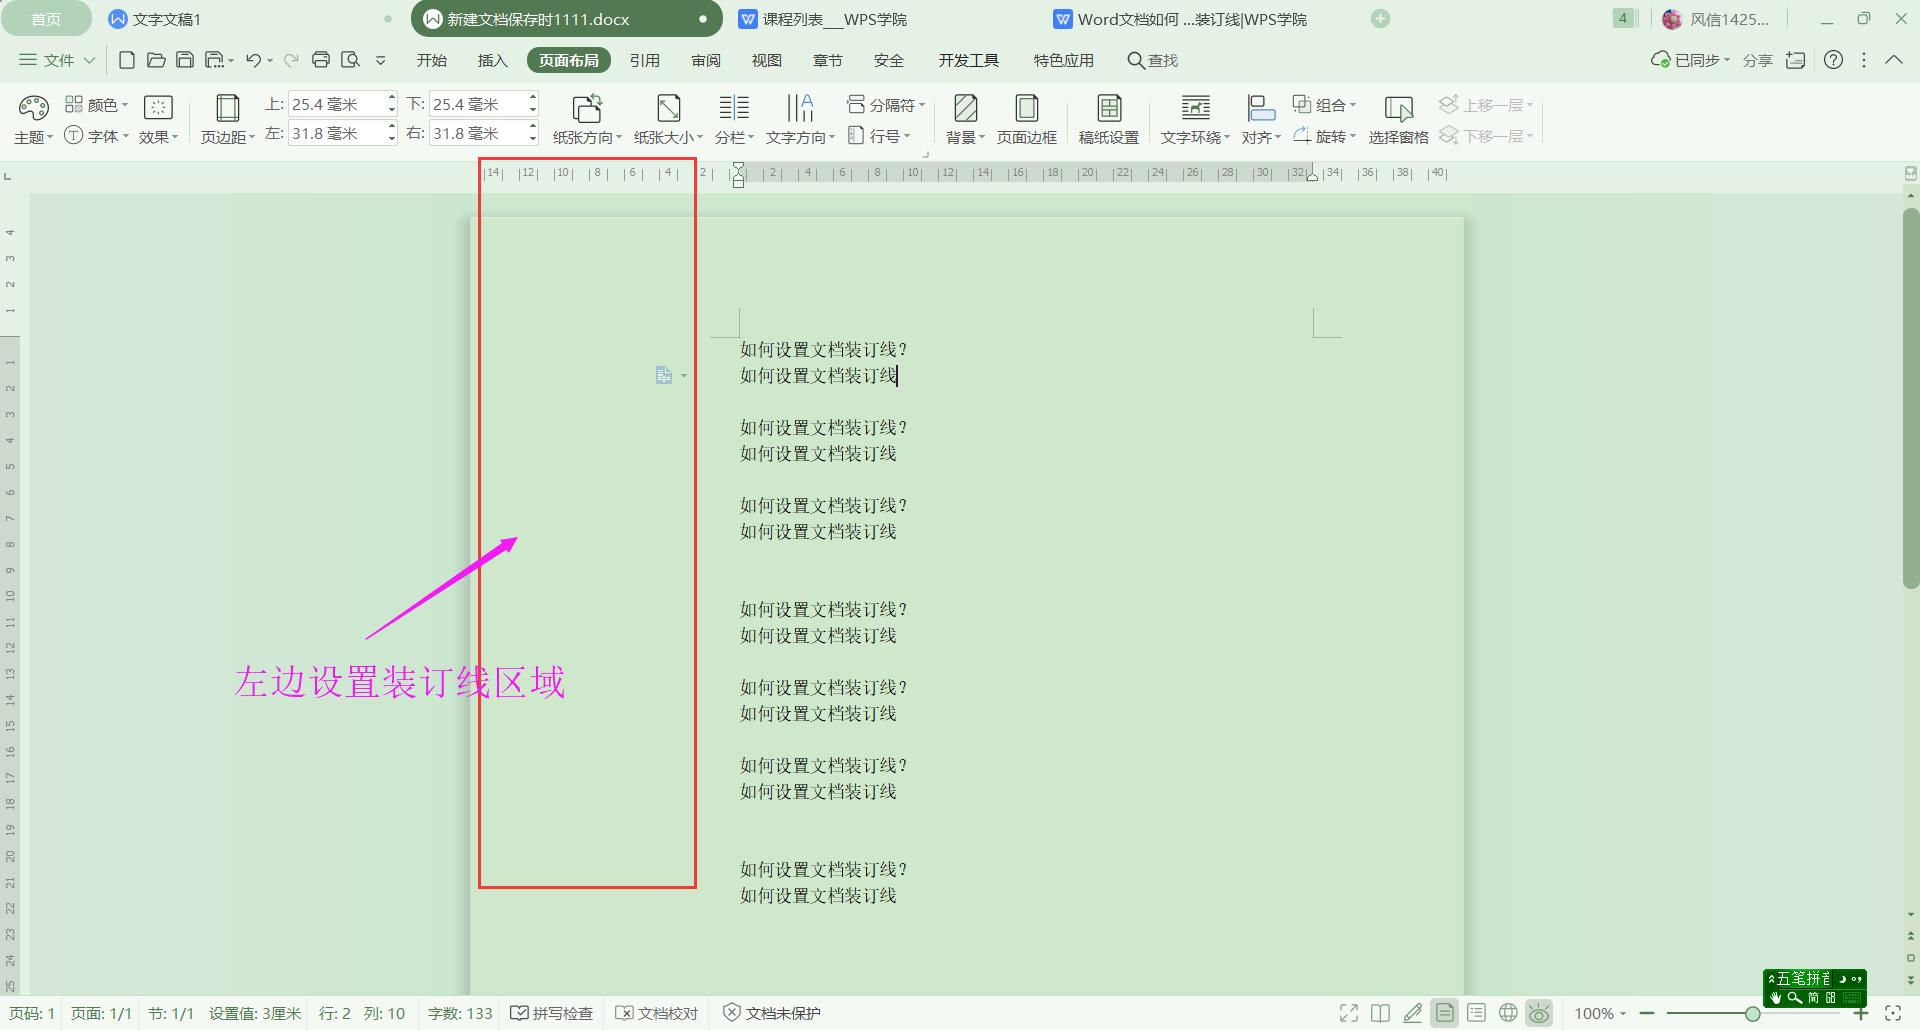This screenshot has height=1030, width=1920.
Task: Enable 护眼模式 (eye protection mode) in status bar
Action: point(1539,1012)
